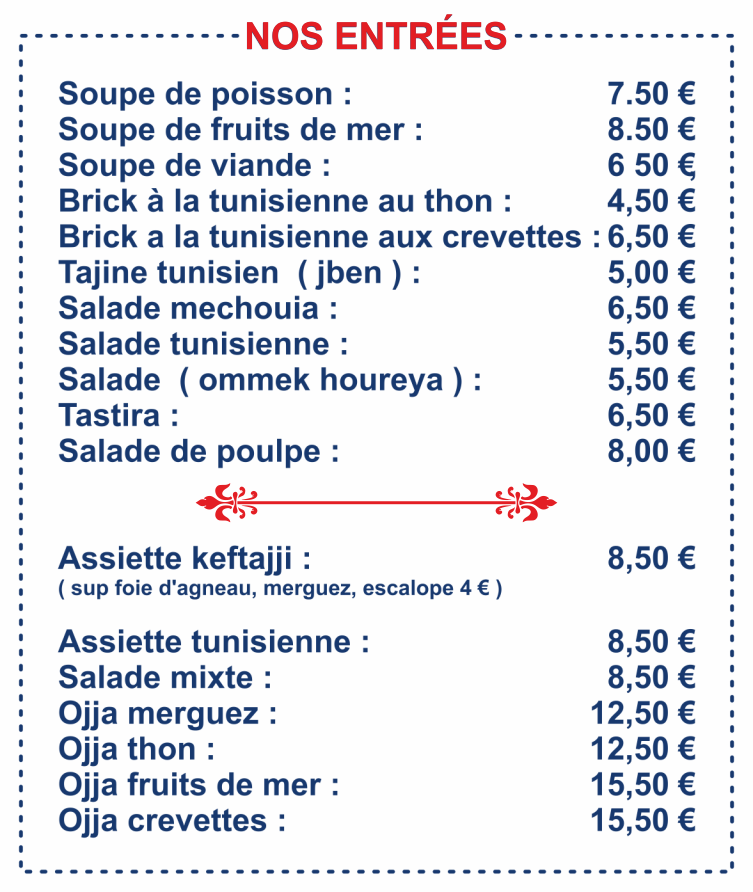Screen dimensions: 753x892
Task: Click the Tastira menu entry
Action: tap(376, 415)
